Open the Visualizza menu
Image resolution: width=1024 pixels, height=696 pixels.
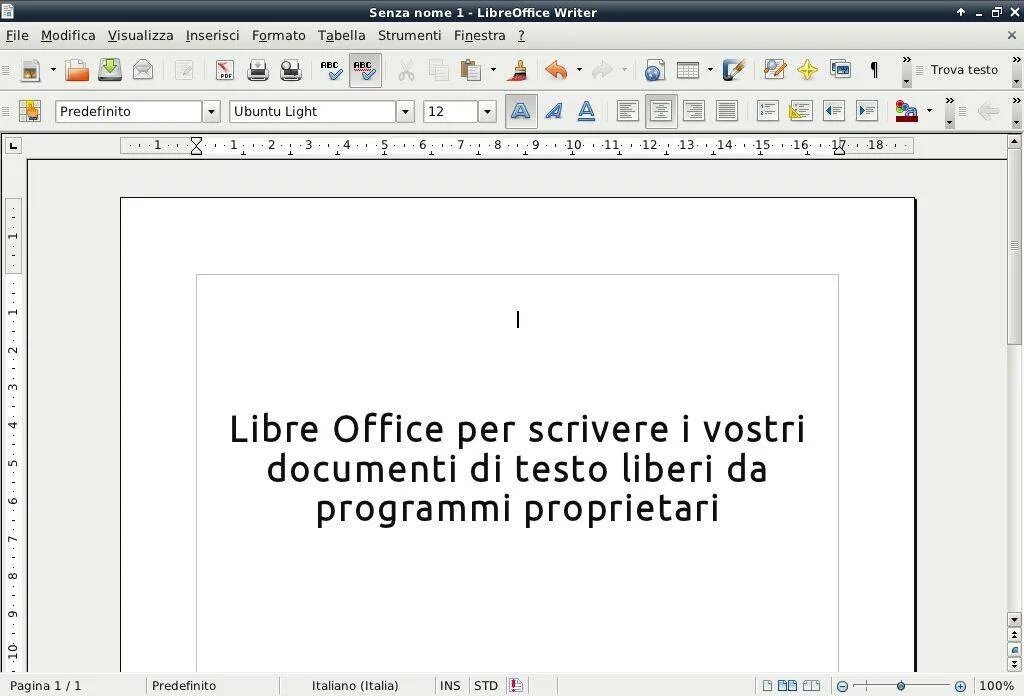pos(140,36)
